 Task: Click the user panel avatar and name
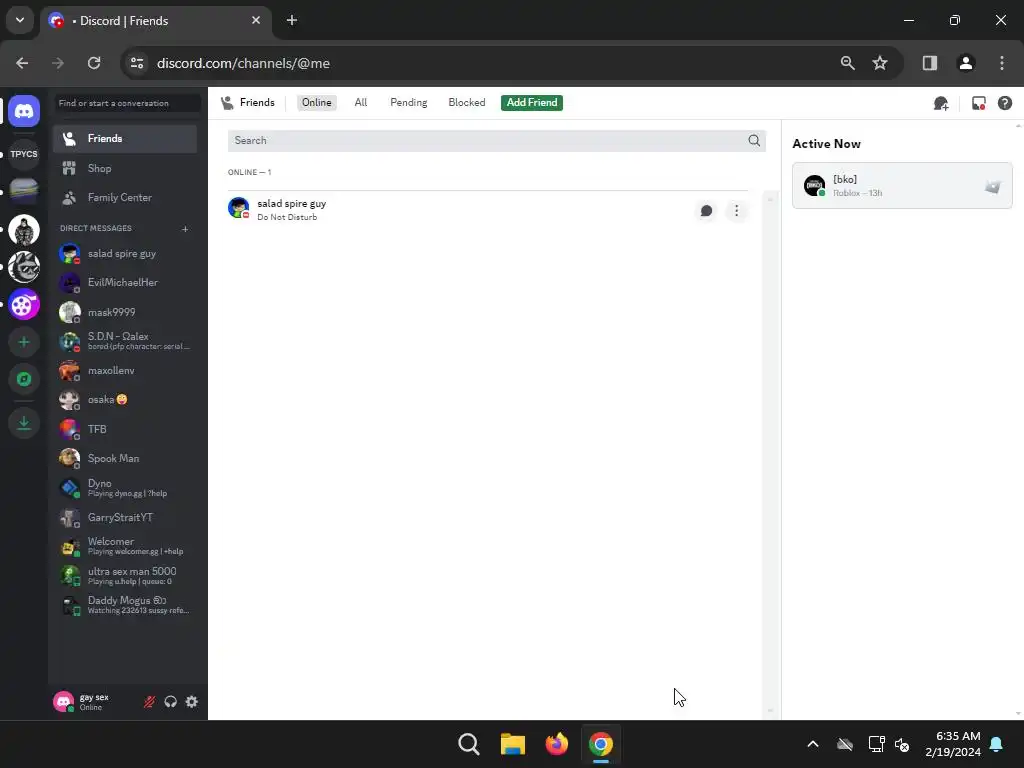tap(93, 701)
